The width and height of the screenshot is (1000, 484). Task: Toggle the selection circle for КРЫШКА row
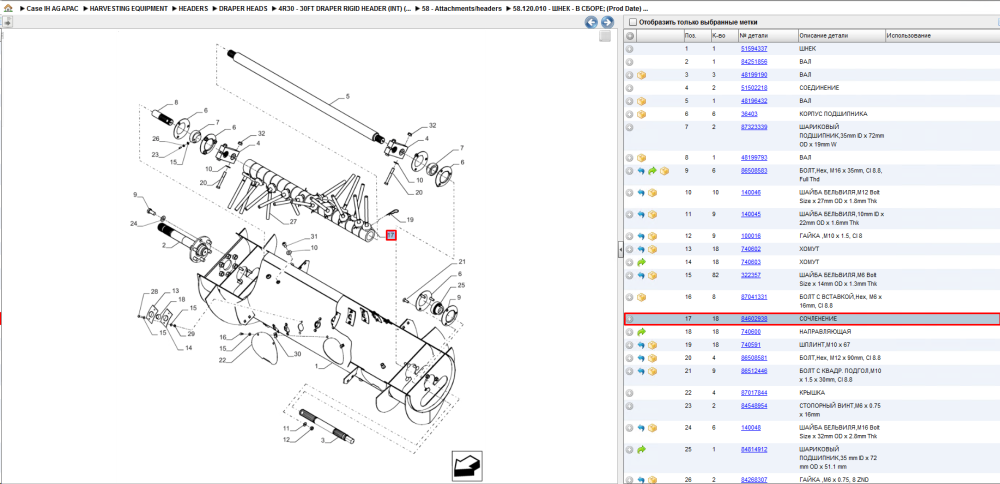pos(629,393)
